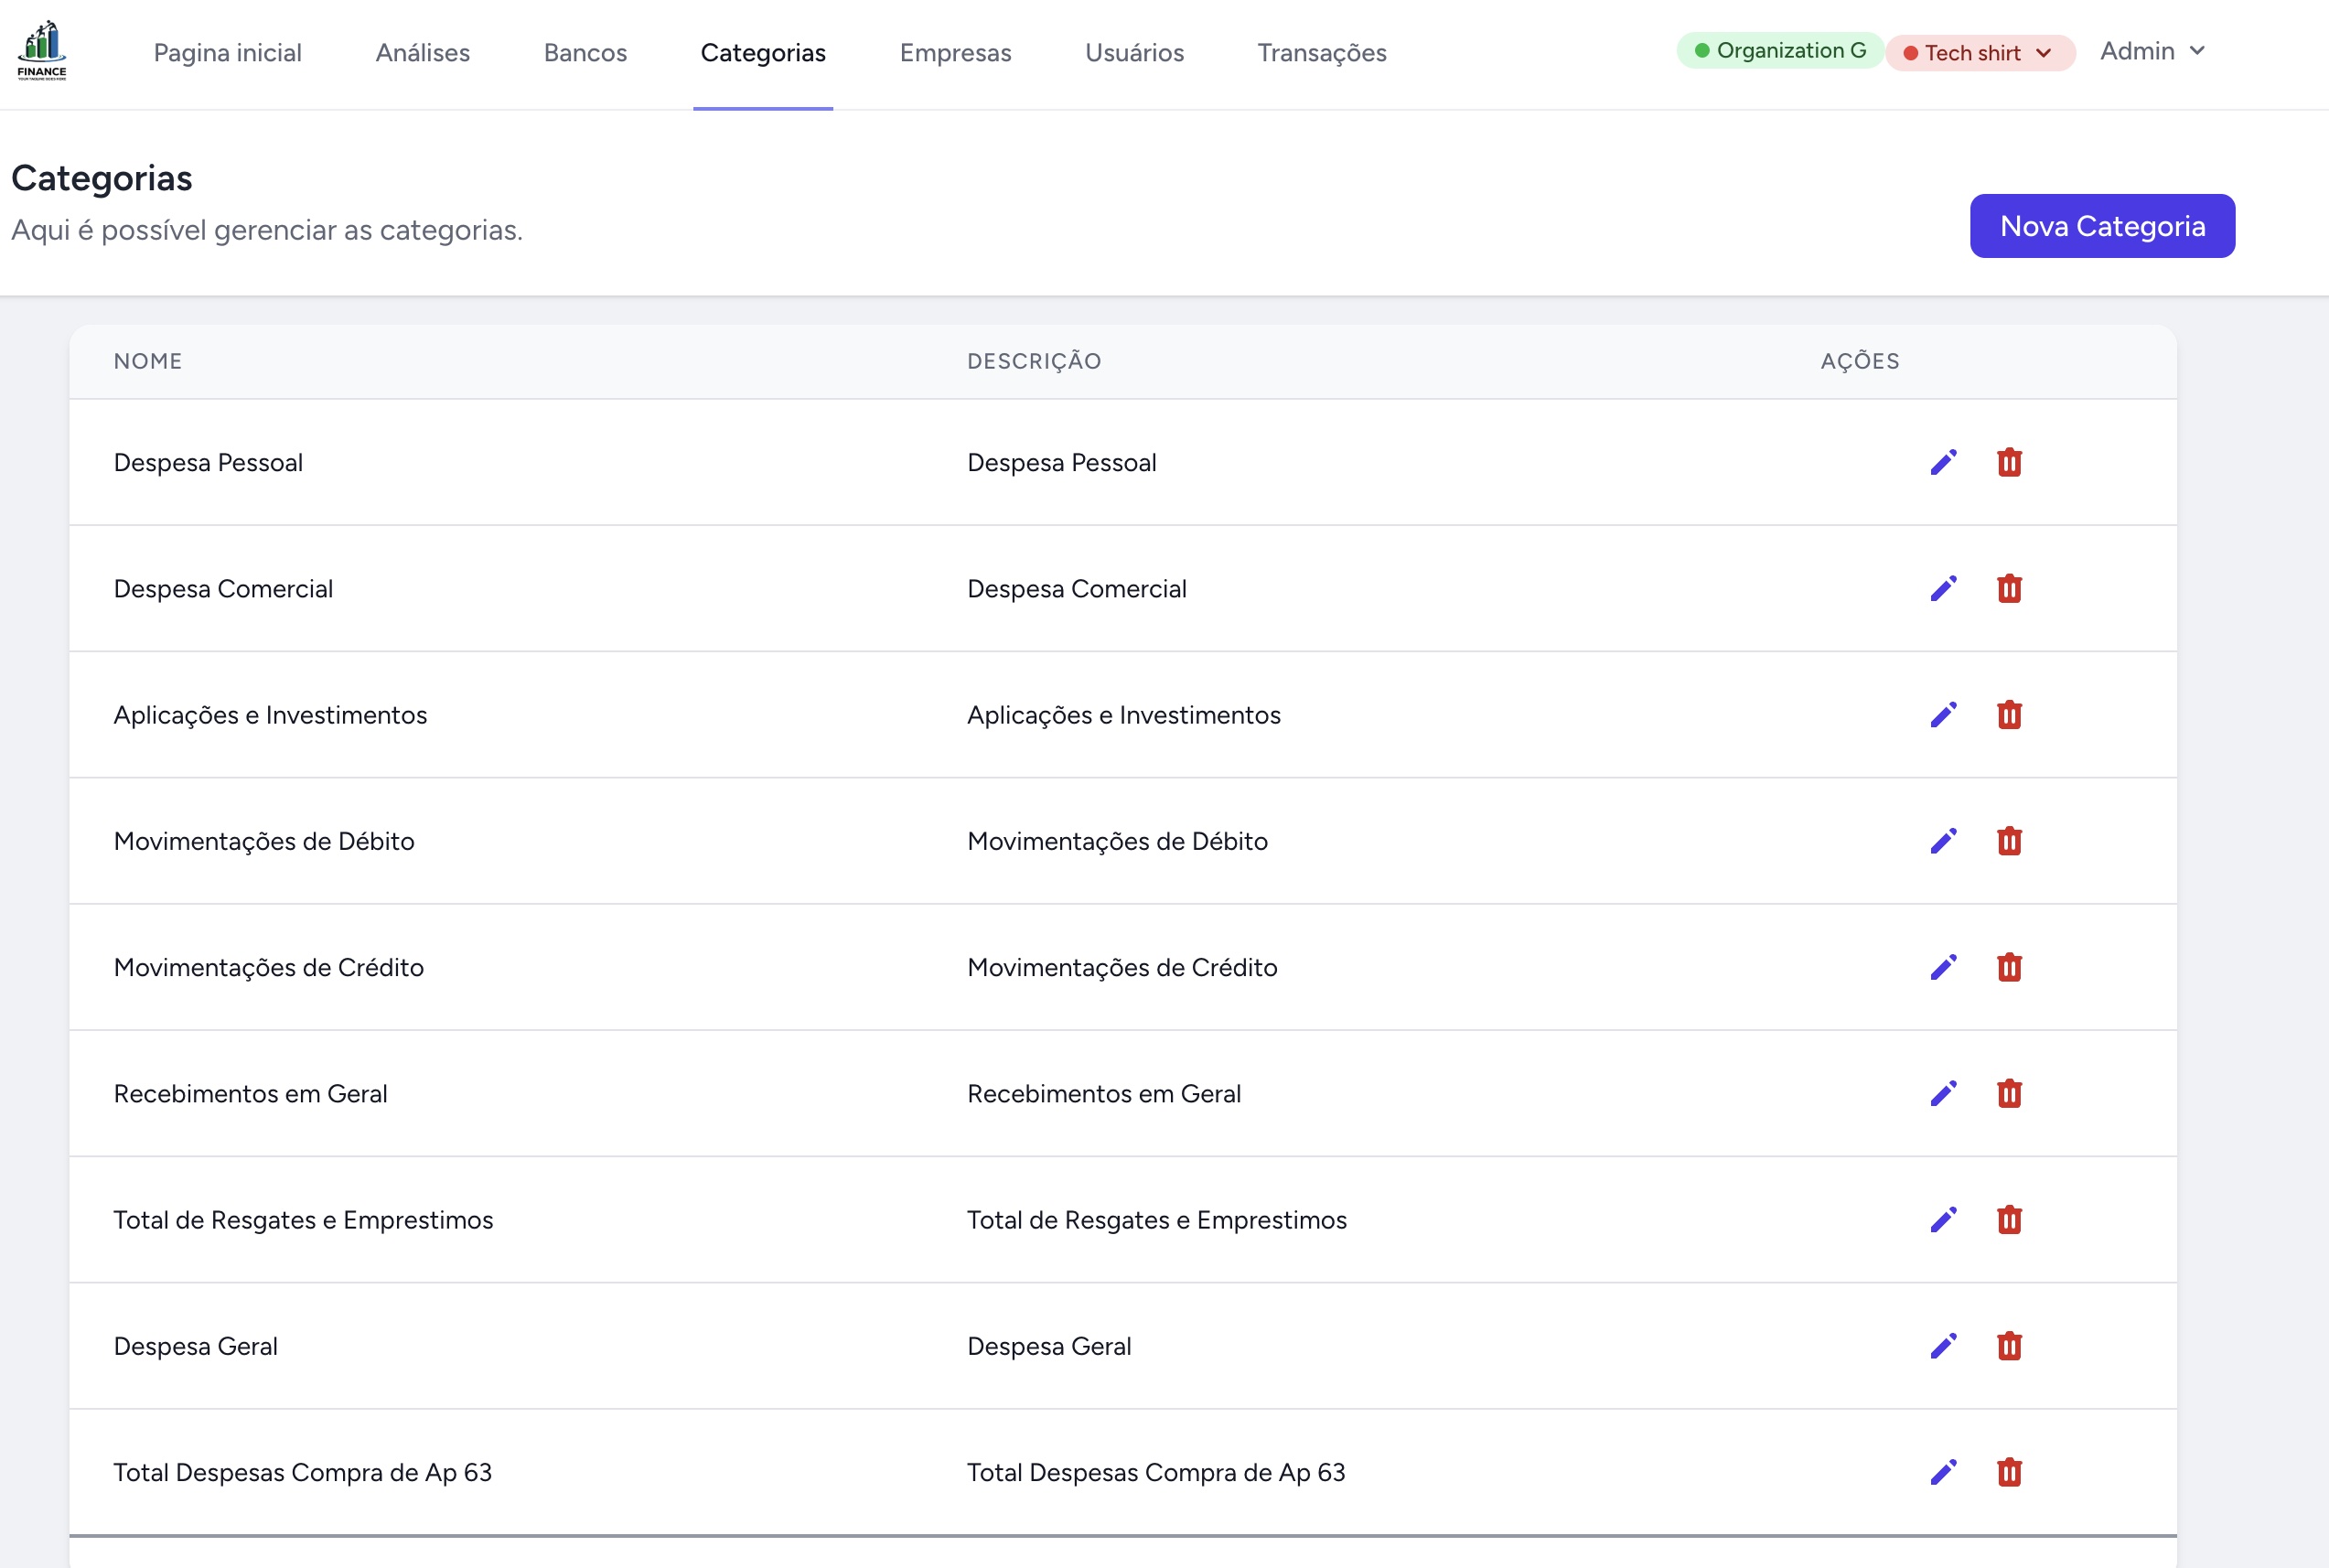Delete the Total de Resgates e Emprestimos category
The height and width of the screenshot is (1568, 2329).
(2009, 1219)
